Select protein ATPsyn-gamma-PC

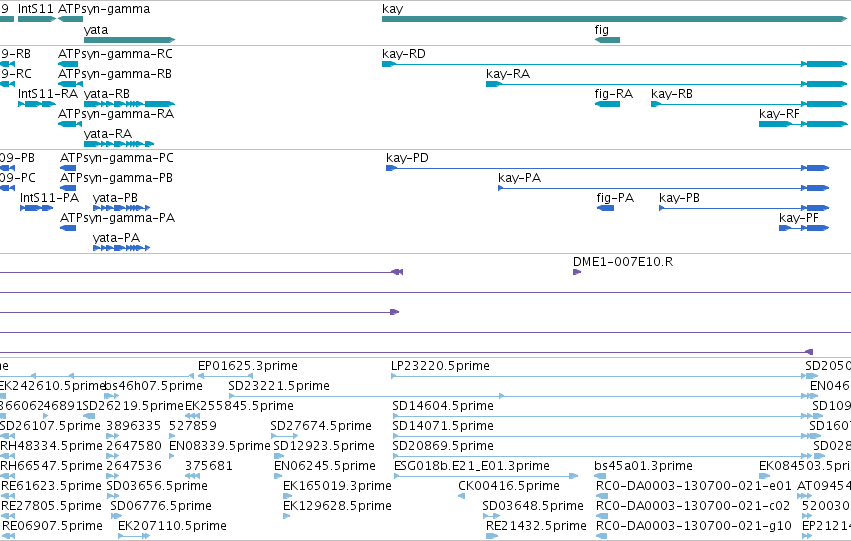point(68,168)
